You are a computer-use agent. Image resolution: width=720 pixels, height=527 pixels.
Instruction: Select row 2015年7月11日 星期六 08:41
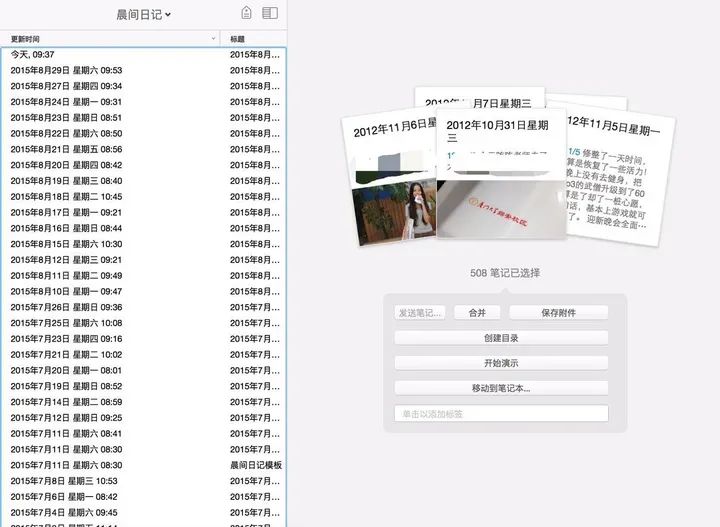click(x=144, y=434)
